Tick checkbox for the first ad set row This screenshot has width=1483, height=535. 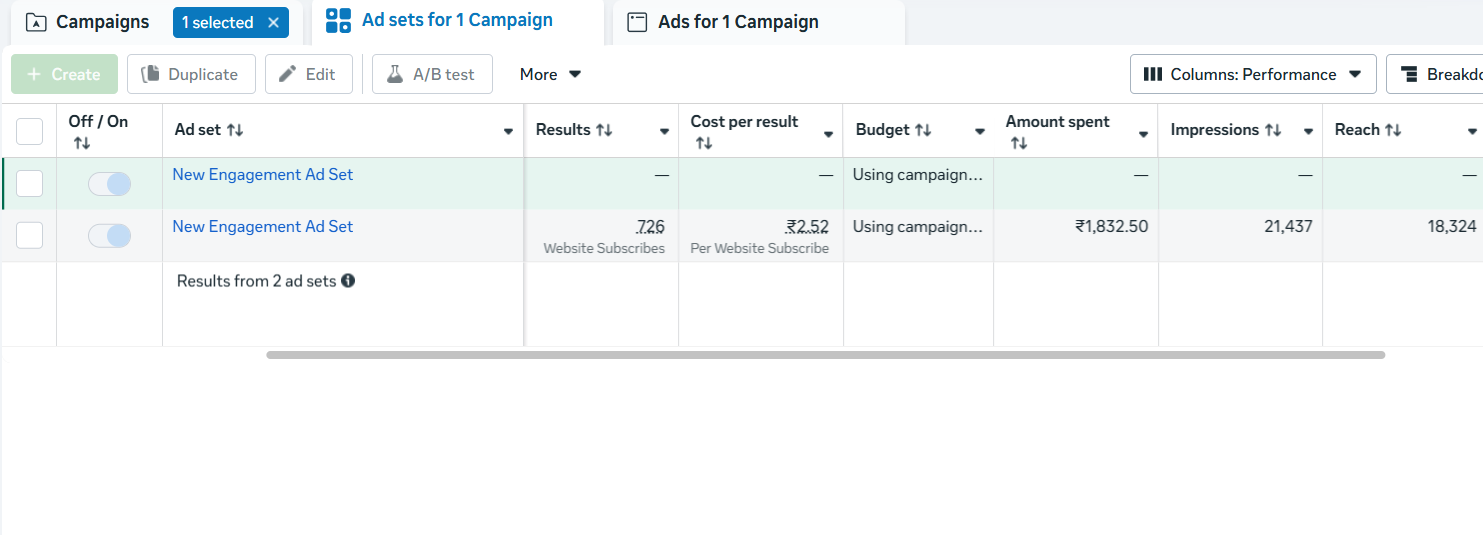coord(30,183)
